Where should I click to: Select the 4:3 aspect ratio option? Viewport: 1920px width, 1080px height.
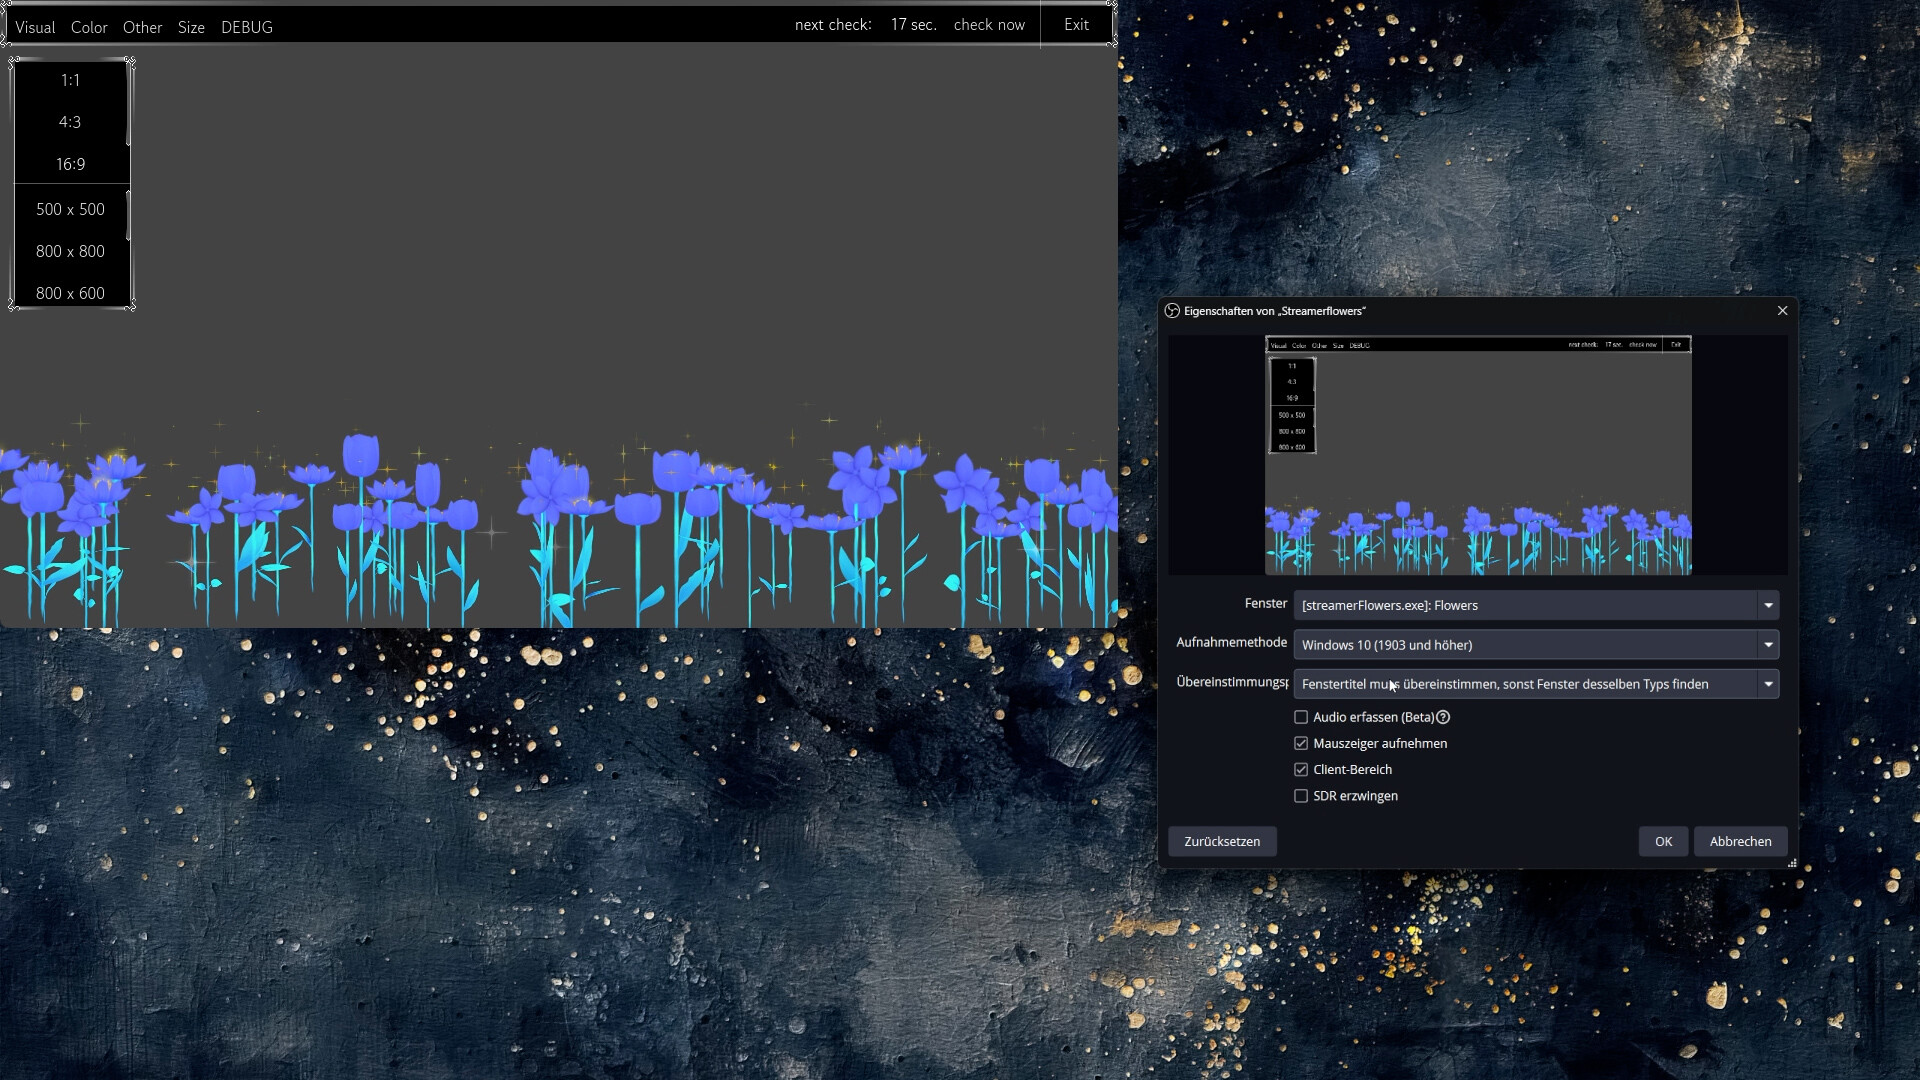click(x=69, y=122)
